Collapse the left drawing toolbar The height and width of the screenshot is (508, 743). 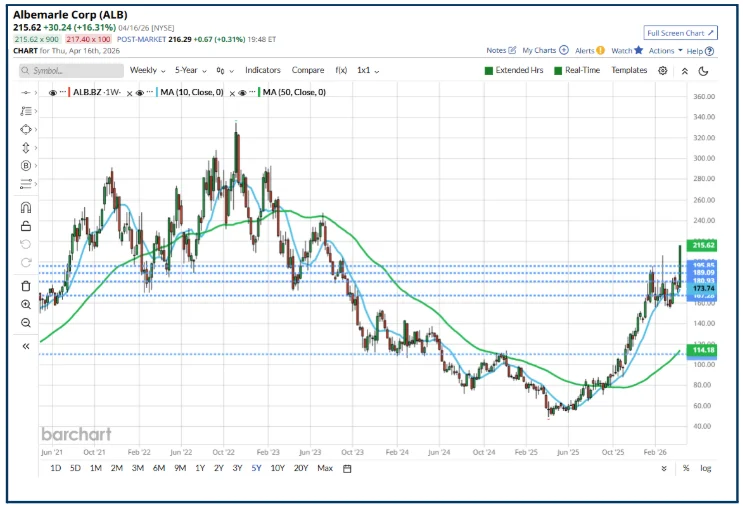pyautogui.click(x=26, y=346)
